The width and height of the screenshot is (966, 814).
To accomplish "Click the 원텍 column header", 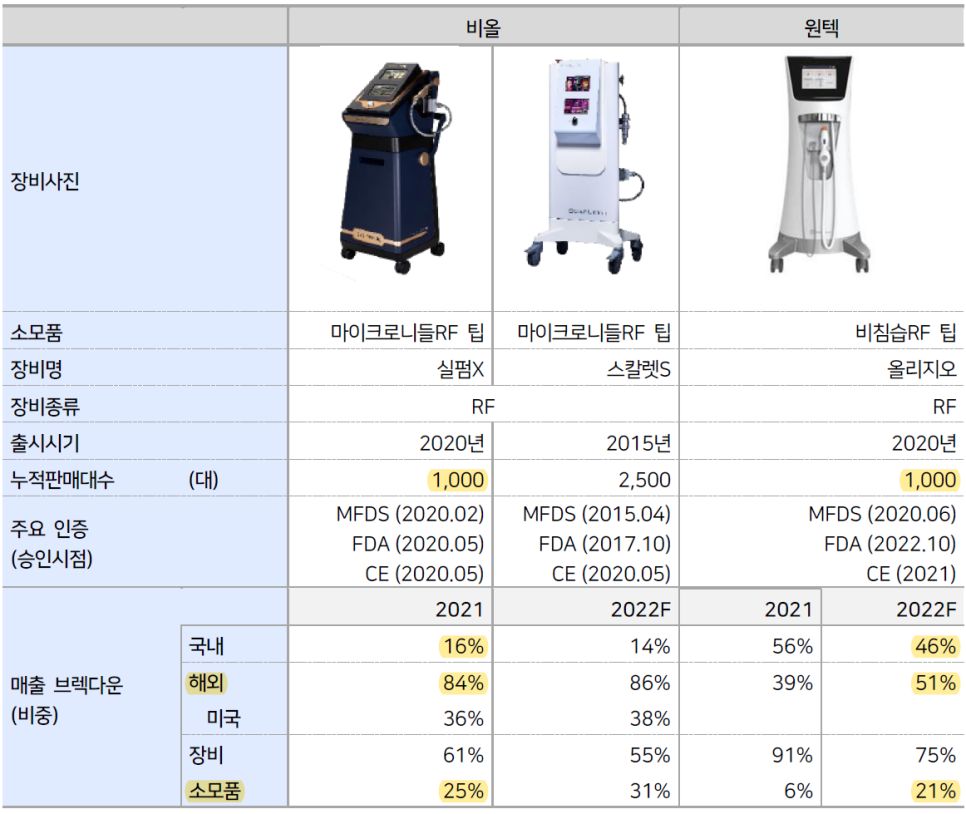I will (821, 28).
